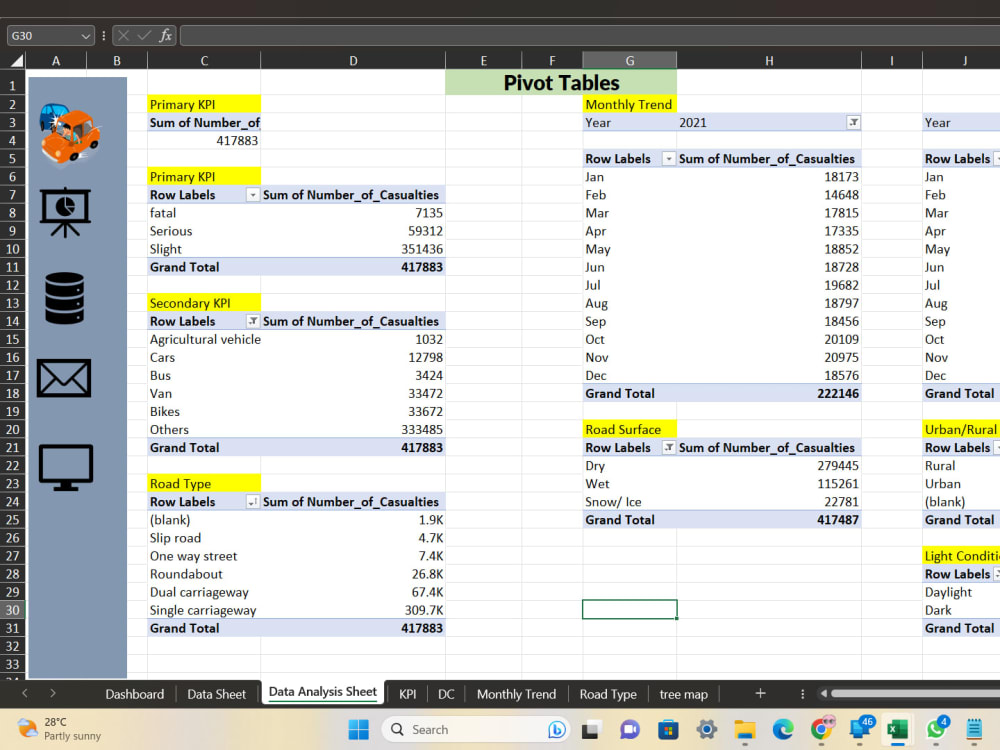This screenshot has height=750, width=1000.
Task: Open the Monthly Trend sheet tab
Action: (516, 693)
